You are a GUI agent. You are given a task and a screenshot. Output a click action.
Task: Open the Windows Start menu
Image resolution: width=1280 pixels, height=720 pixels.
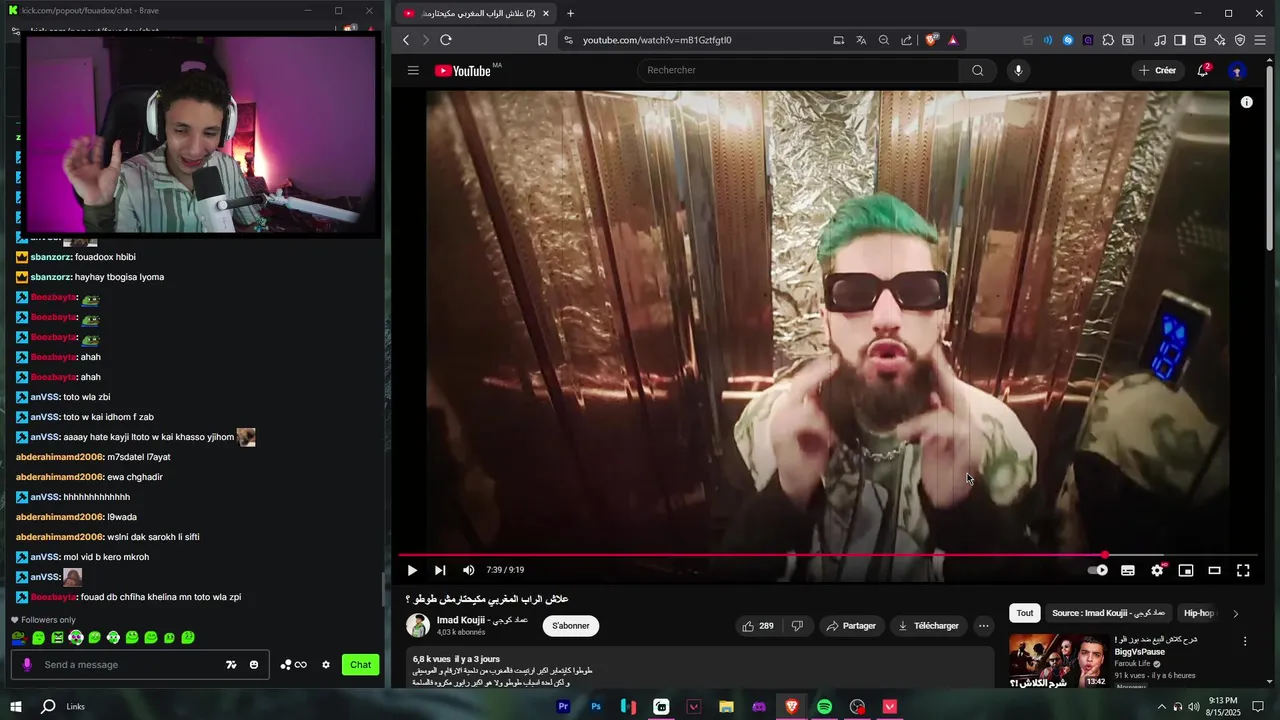pos(16,707)
